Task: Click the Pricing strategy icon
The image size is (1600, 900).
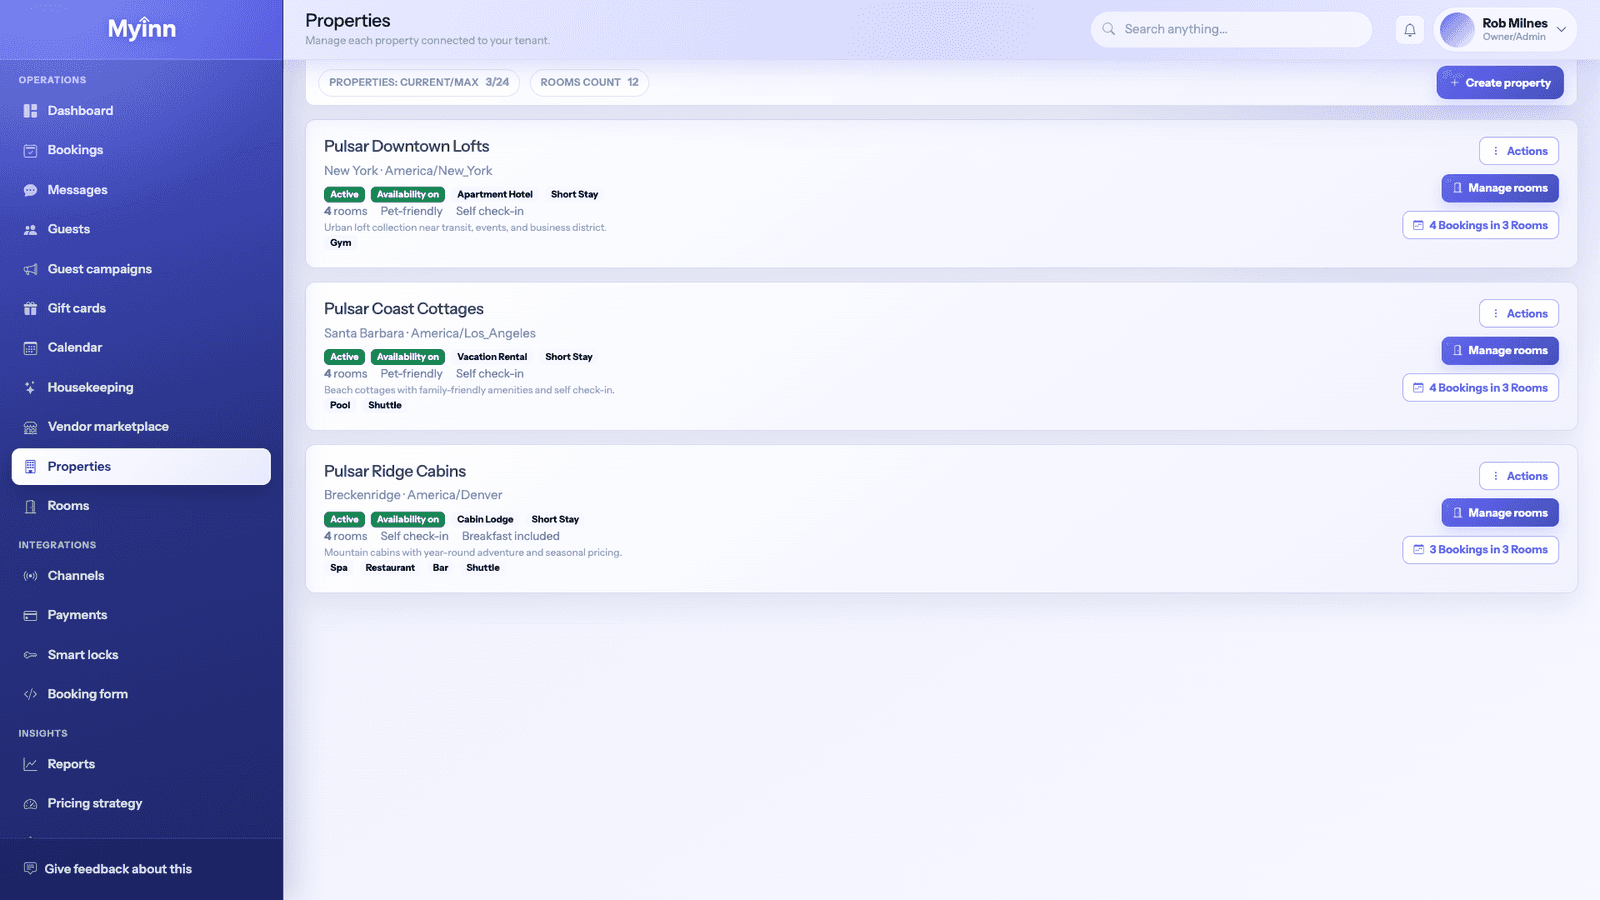Action: [x=30, y=803]
